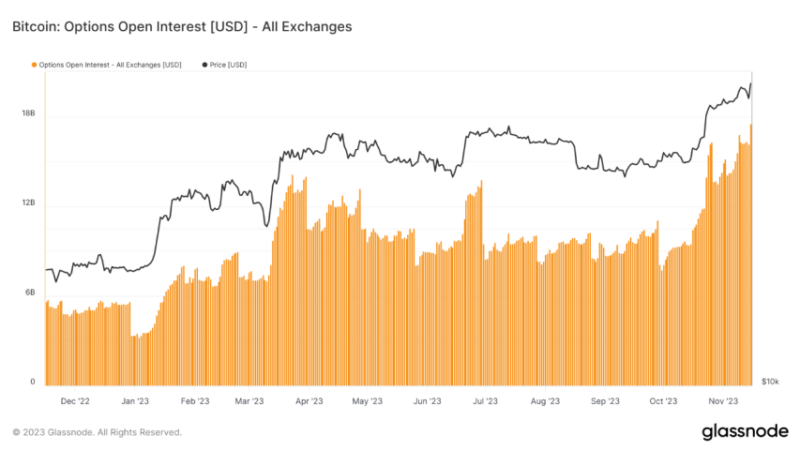Click the orange Options Open Interest legend dot
Screen dimensions: 800x450
tap(35, 65)
